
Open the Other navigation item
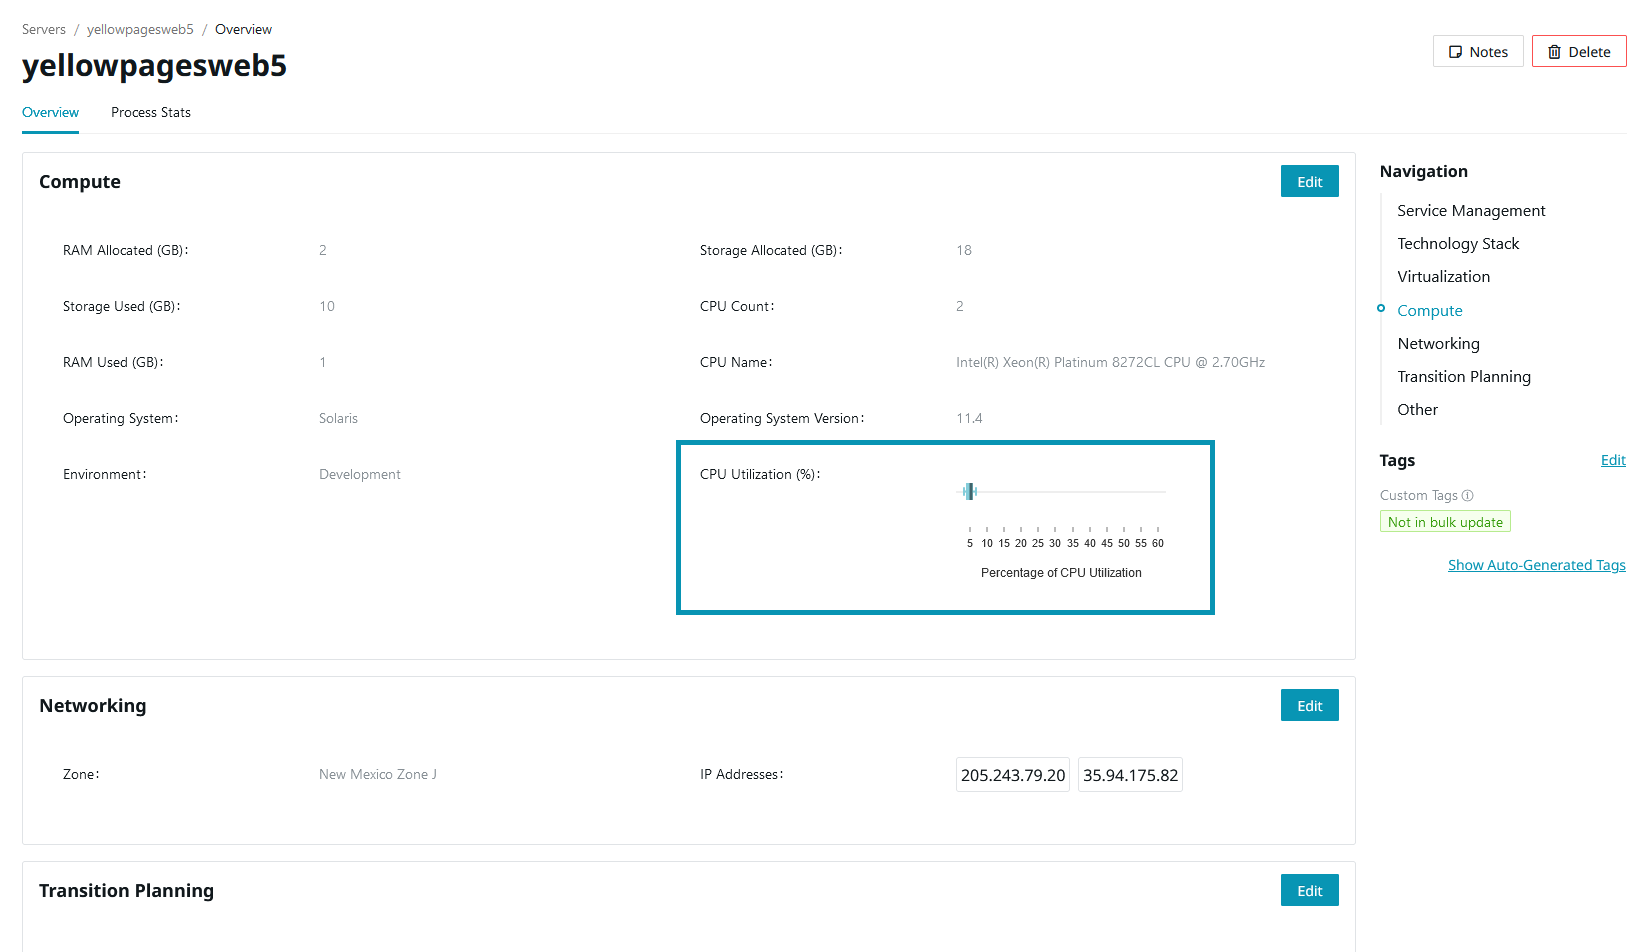click(1417, 410)
